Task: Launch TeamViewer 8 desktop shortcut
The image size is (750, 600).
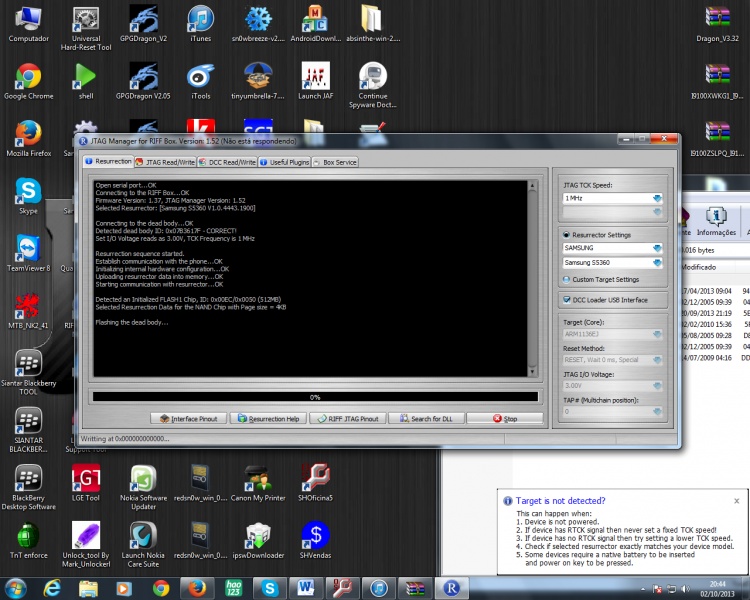Action: tap(28, 254)
